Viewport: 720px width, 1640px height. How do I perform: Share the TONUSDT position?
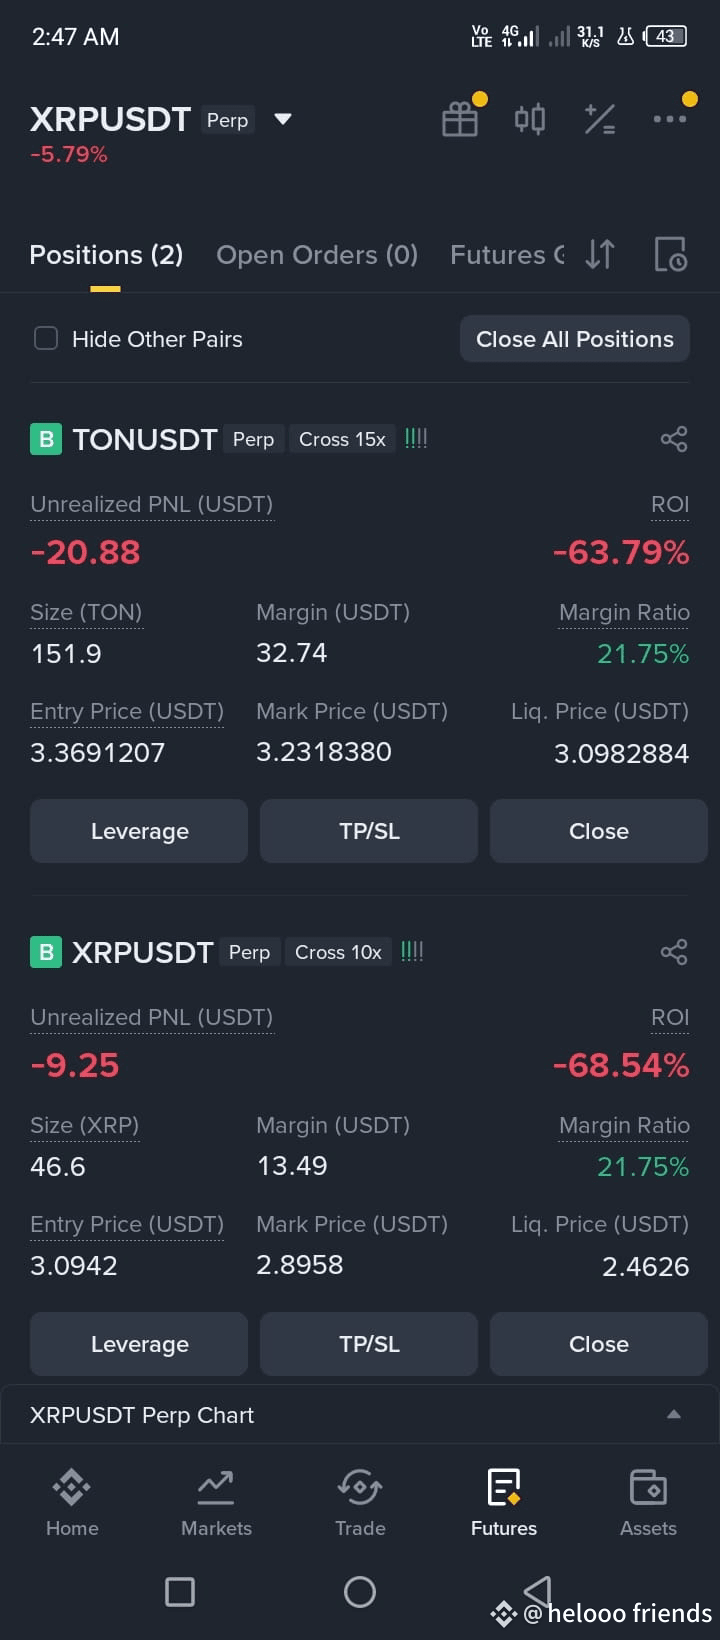pos(674,439)
